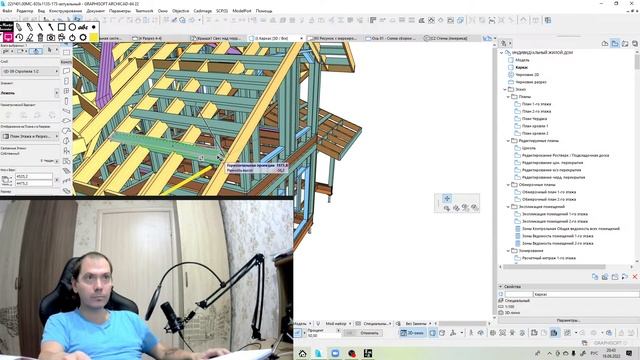Screen dimensions: 640x360
Task: Select the circle shape drawing tool
Action: (x=72, y=27)
